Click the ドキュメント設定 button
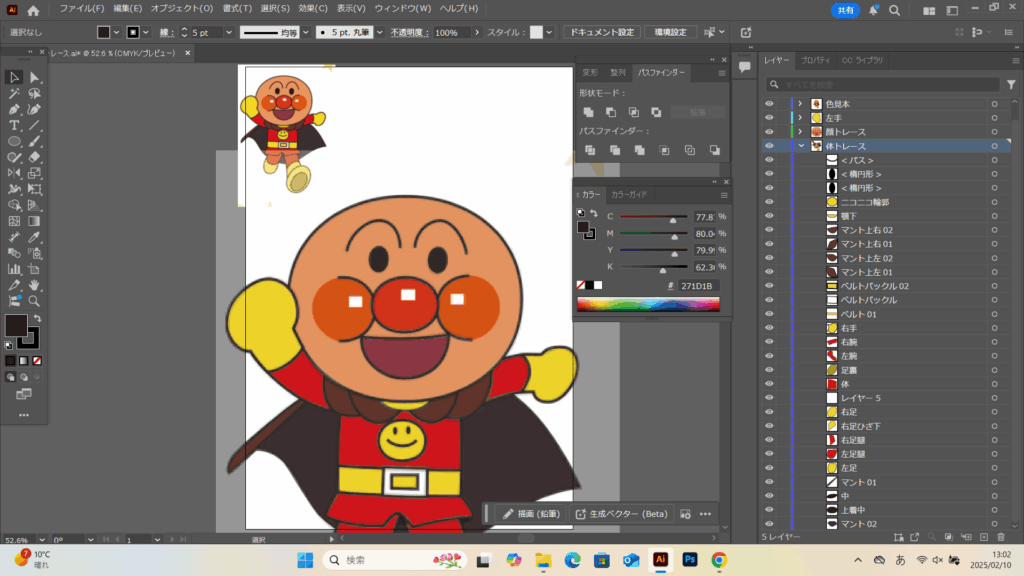 pyautogui.click(x=602, y=32)
